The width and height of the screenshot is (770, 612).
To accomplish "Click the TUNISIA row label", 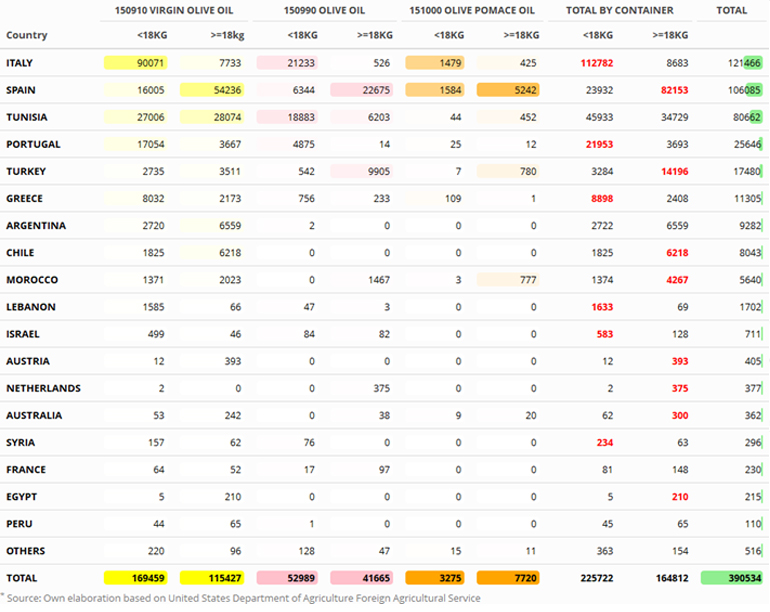I will (x=27, y=117).
